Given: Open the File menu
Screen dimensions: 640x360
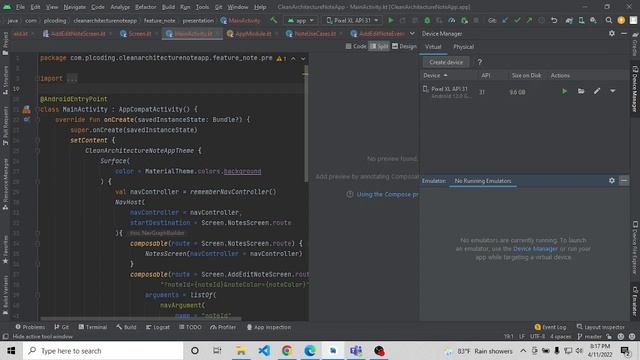Looking at the screenshot, I should click(20, 7).
